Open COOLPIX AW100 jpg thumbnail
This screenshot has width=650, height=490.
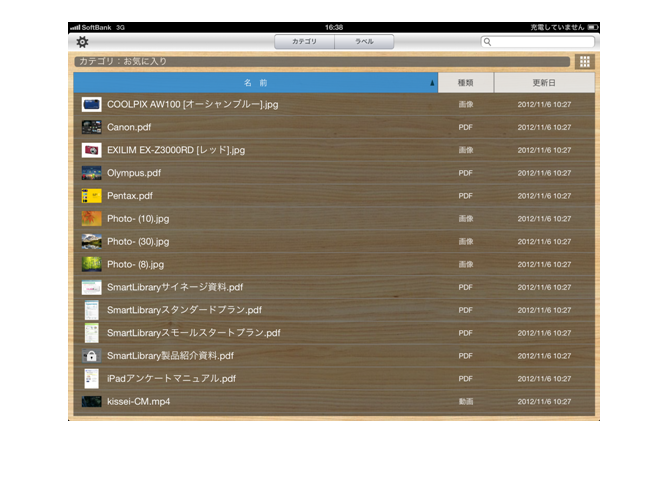pyautogui.click(x=92, y=104)
